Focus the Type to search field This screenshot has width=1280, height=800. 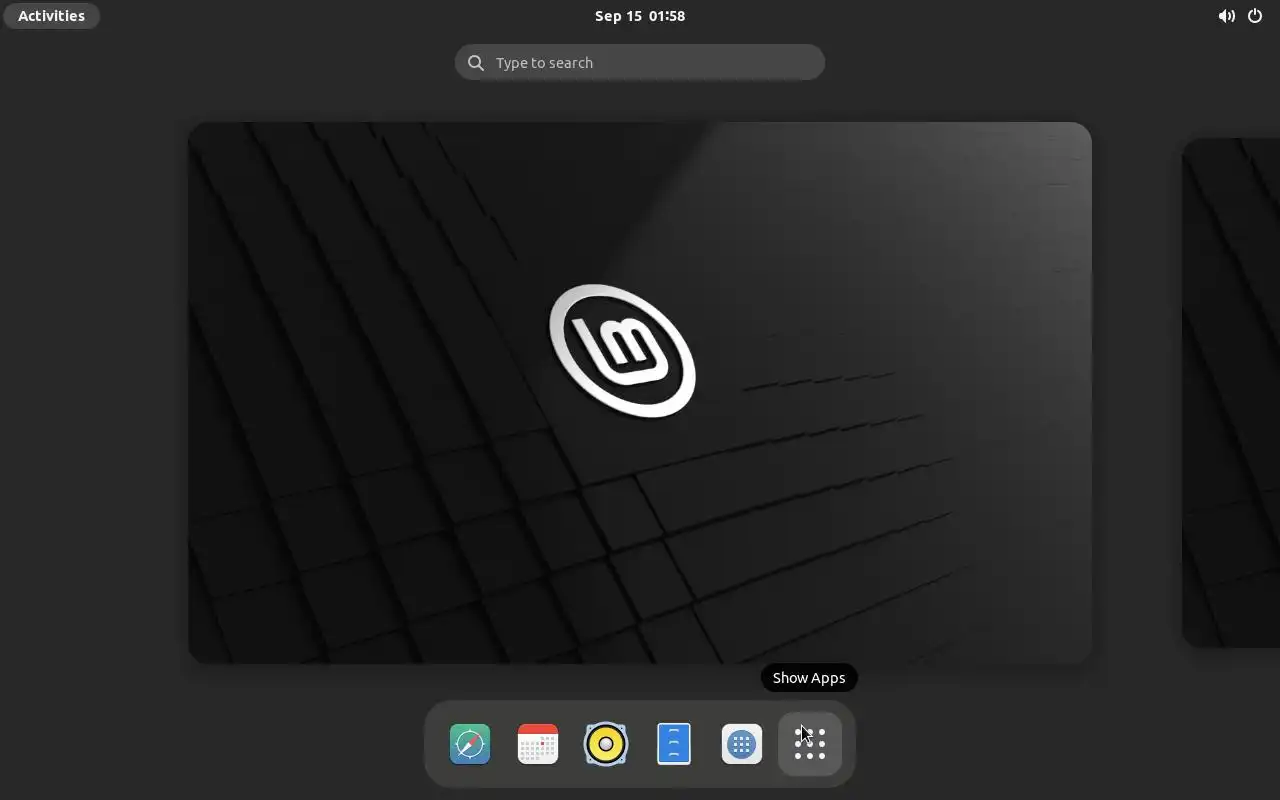(x=640, y=62)
